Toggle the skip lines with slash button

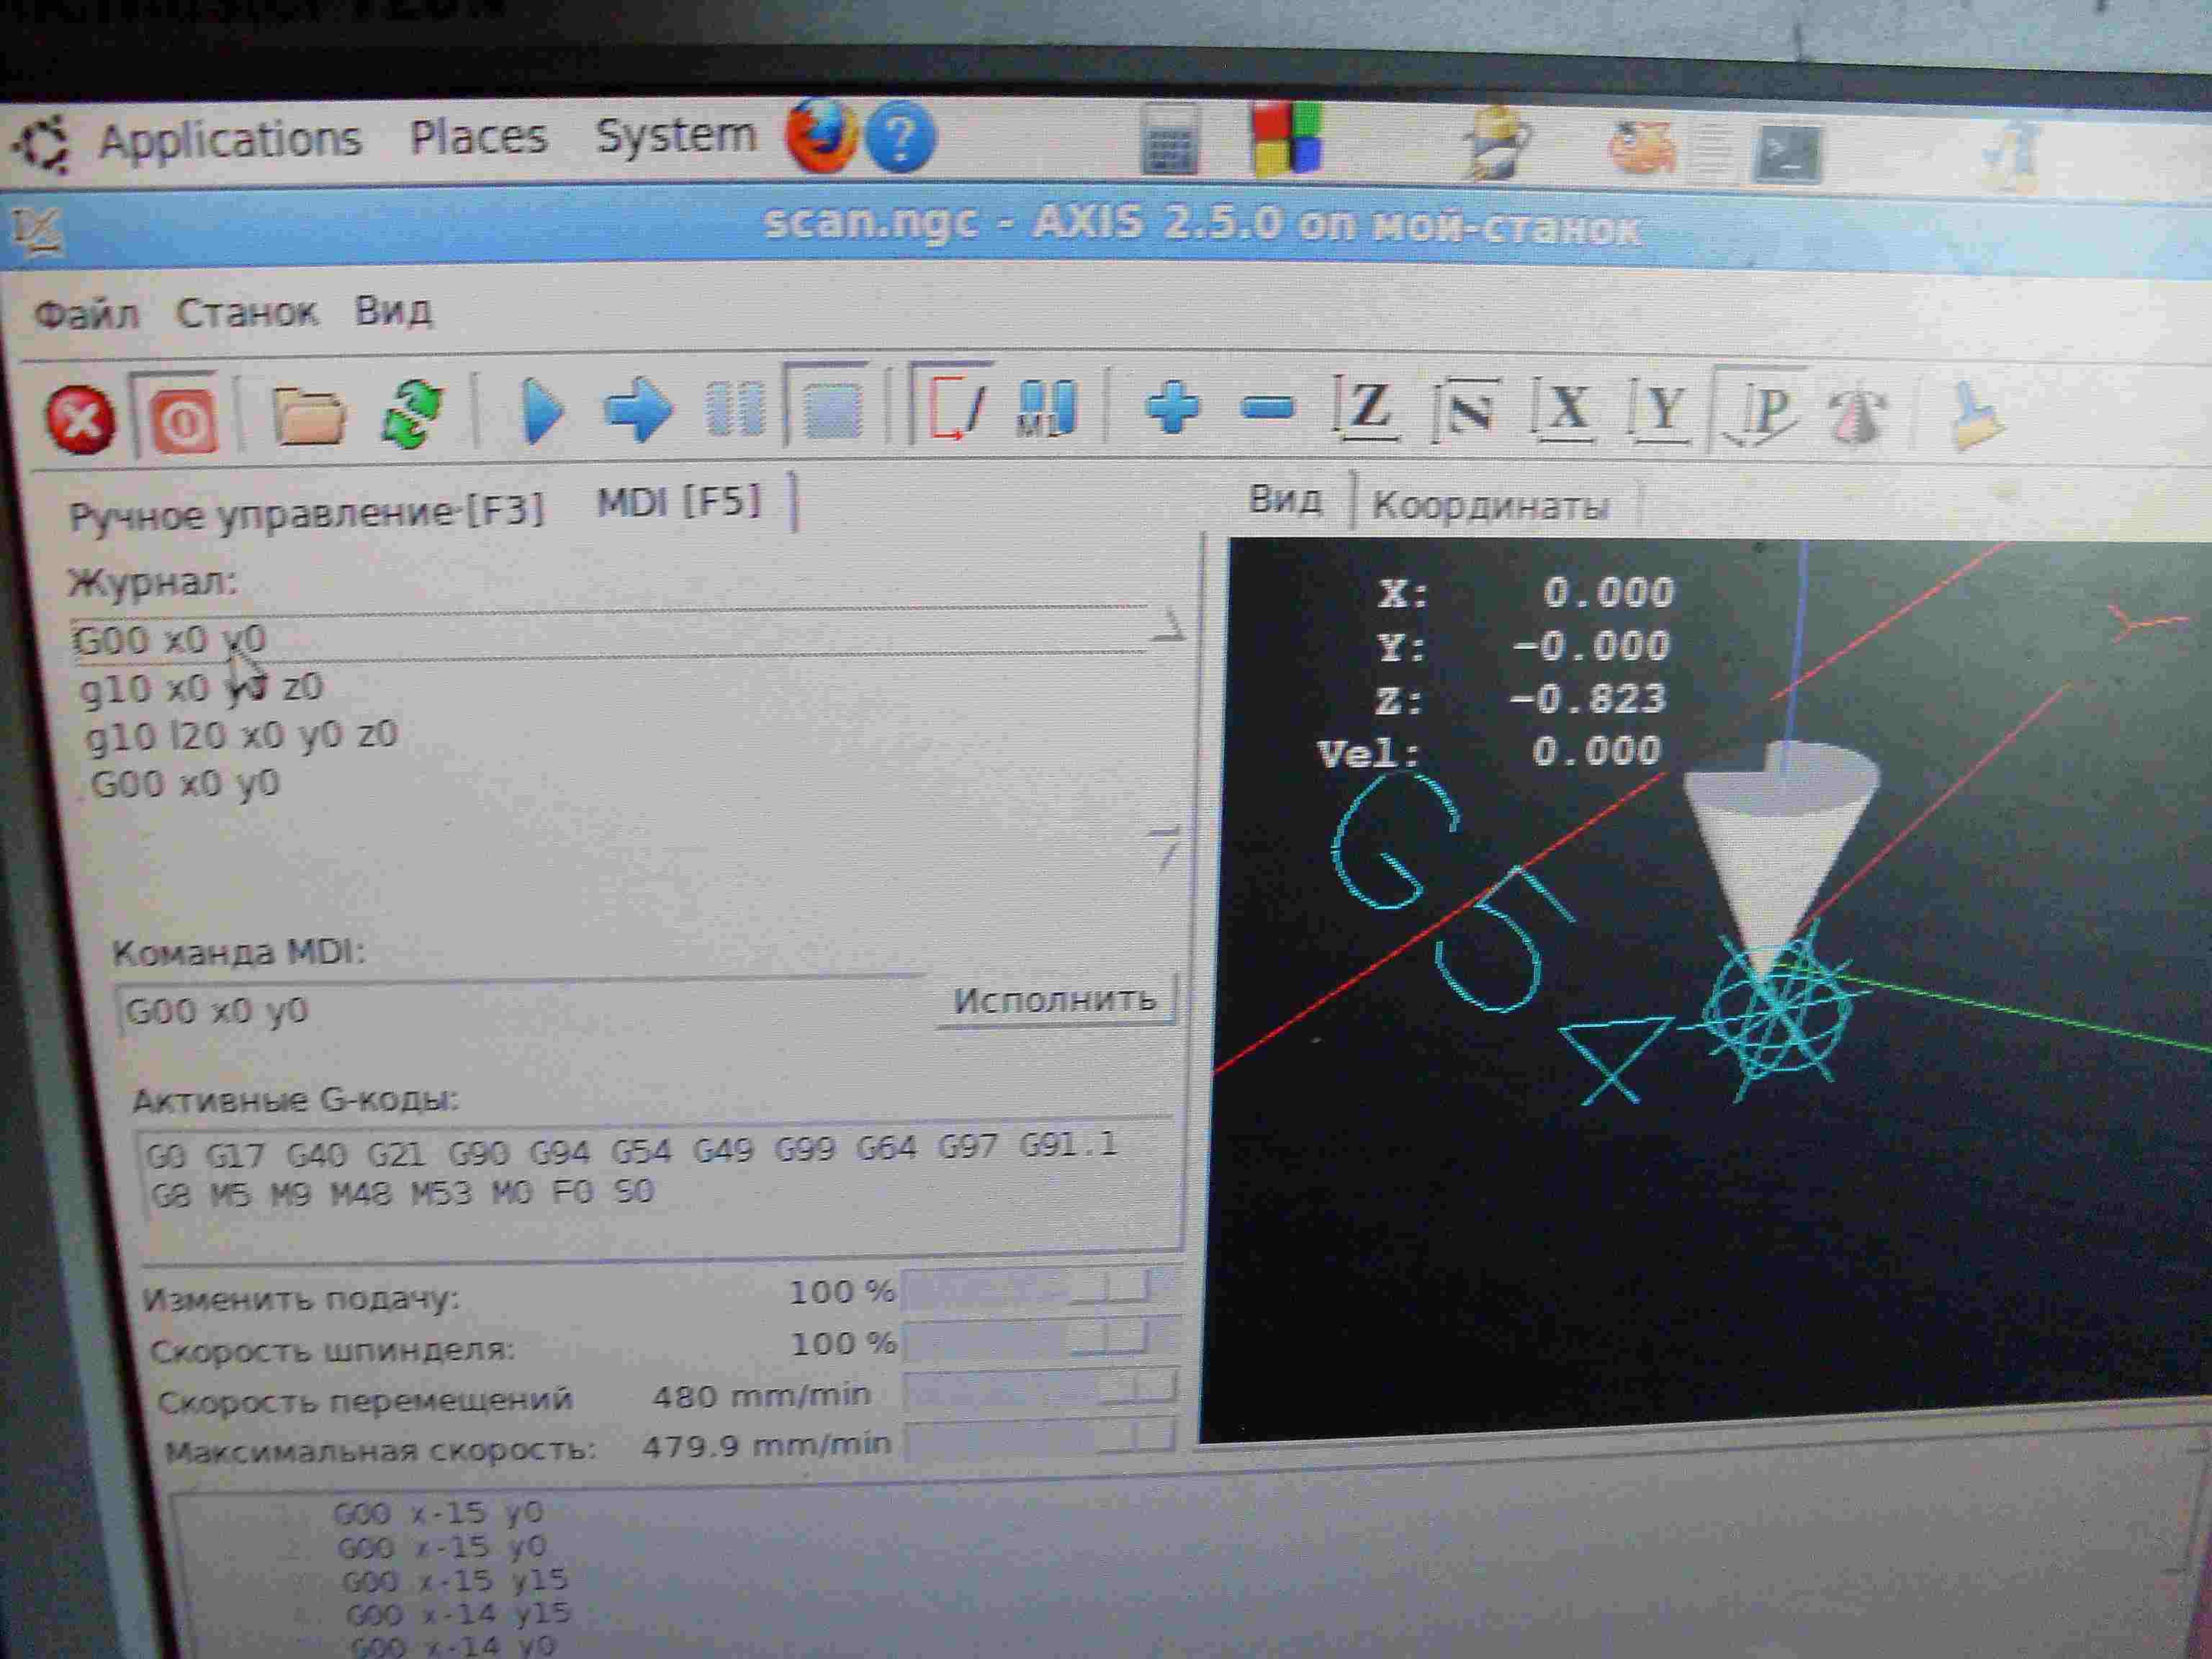(954, 408)
